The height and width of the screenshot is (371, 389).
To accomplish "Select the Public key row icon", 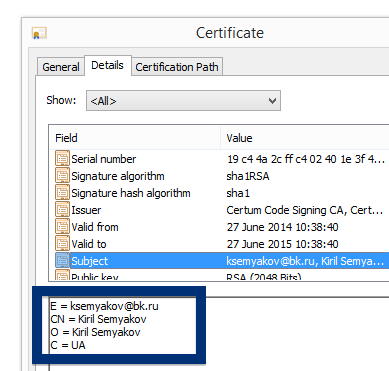I will point(62,276).
